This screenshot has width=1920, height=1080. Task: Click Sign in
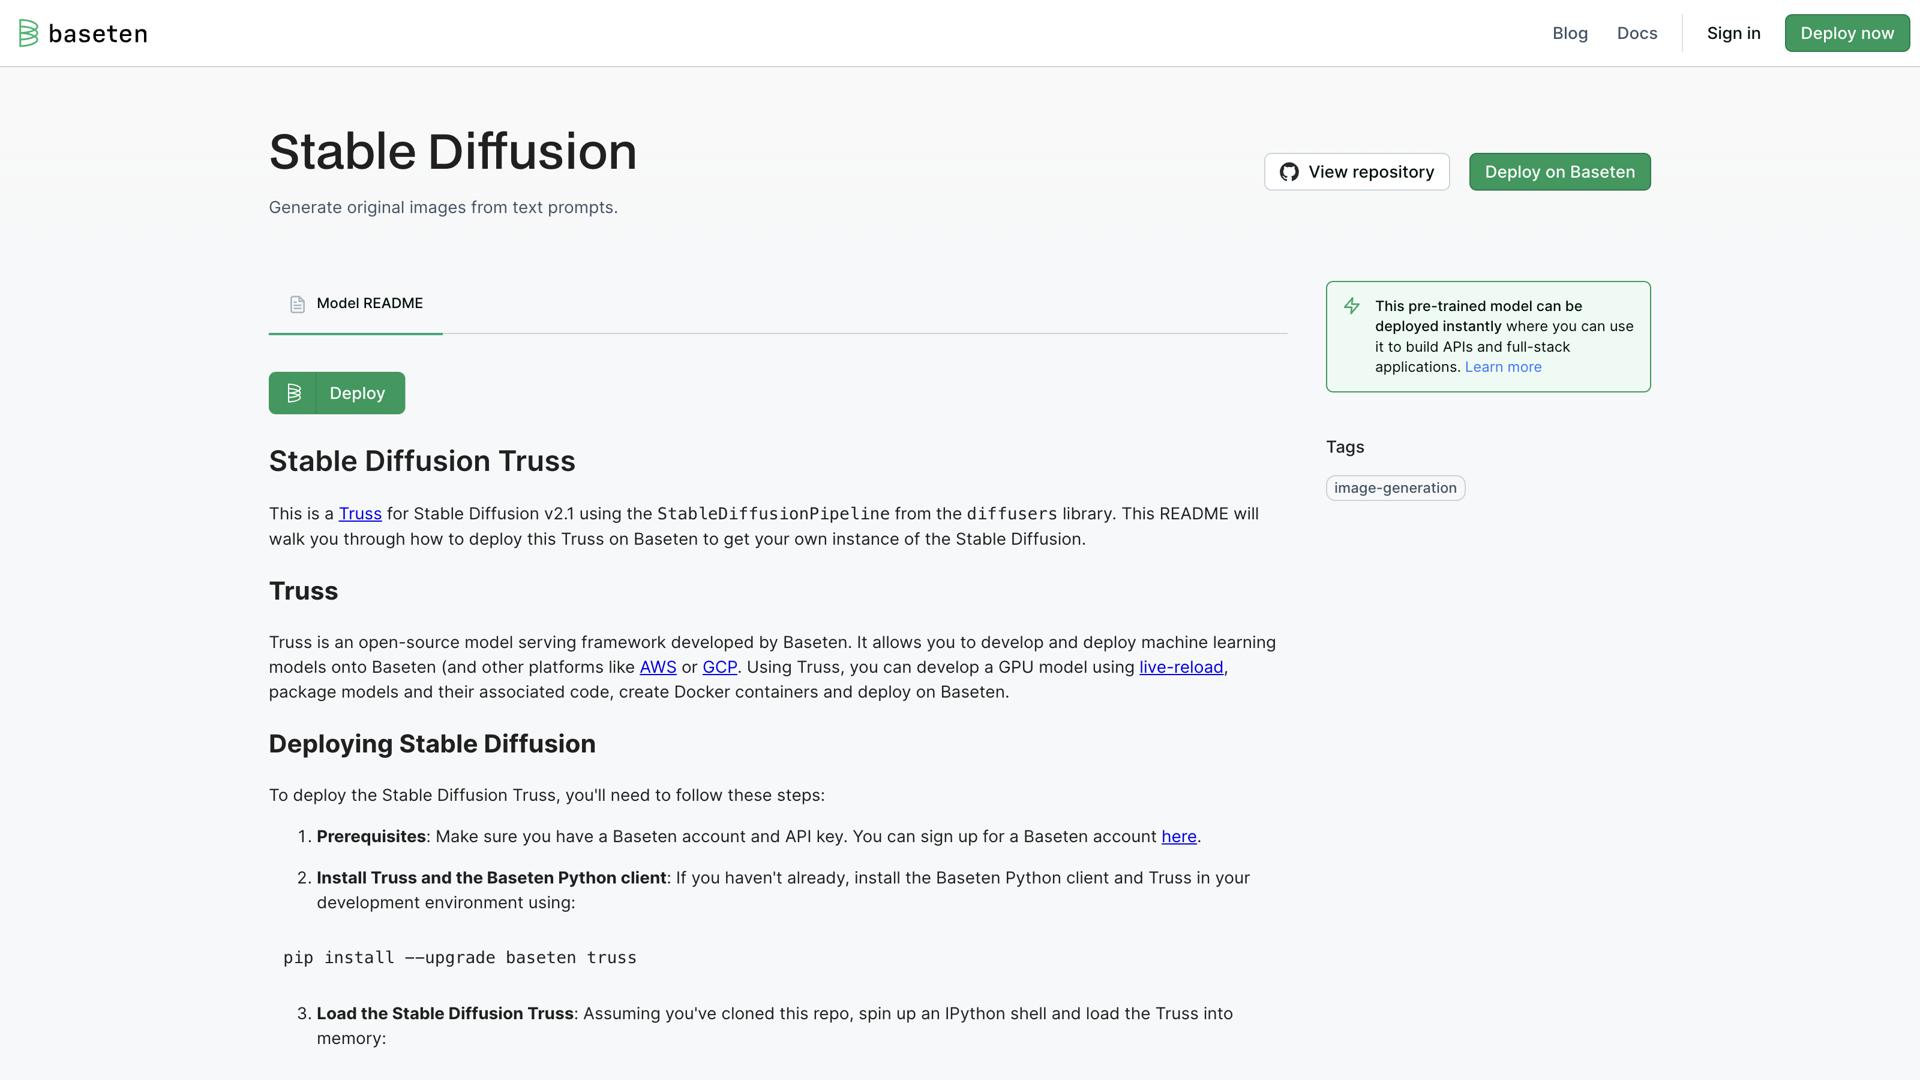point(1733,33)
